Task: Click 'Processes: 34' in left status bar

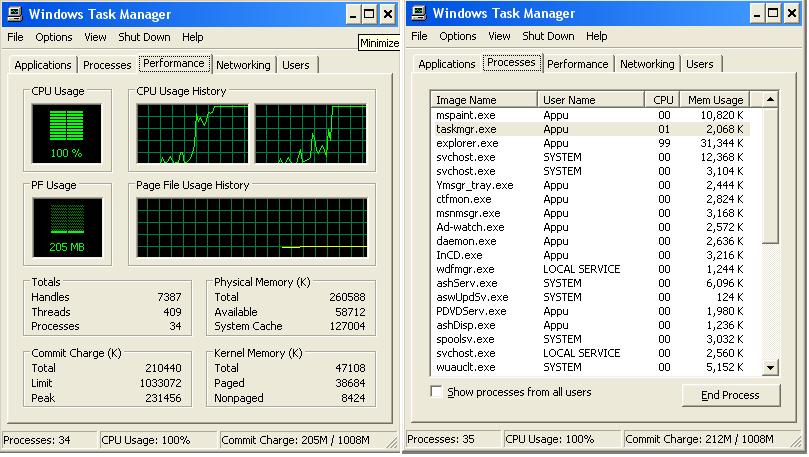Action: [37, 440]
